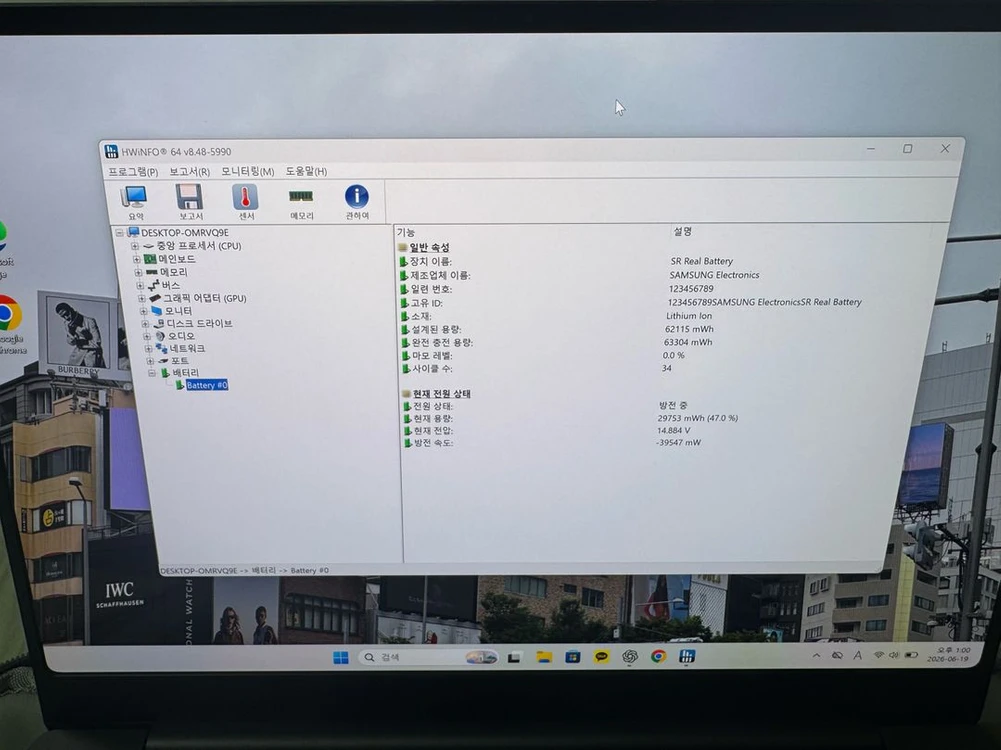The height and width of the screenshot is (750, 1001).
Task: Open the Windows Start button
Action: tap(341, 657)
